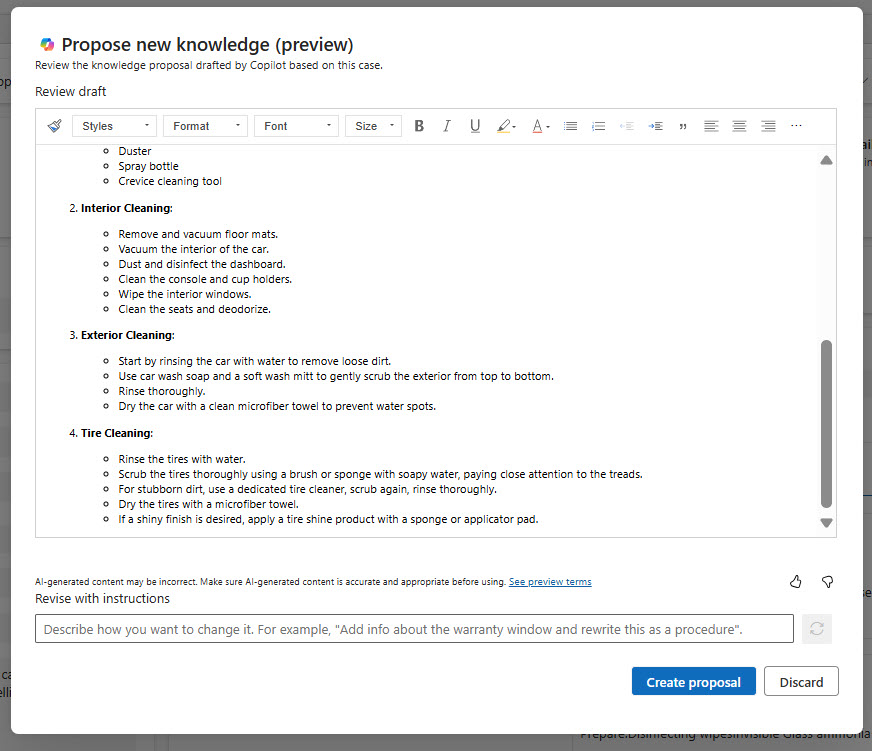
Task: Pick the text highlight color
Action: tap(506, 126)
